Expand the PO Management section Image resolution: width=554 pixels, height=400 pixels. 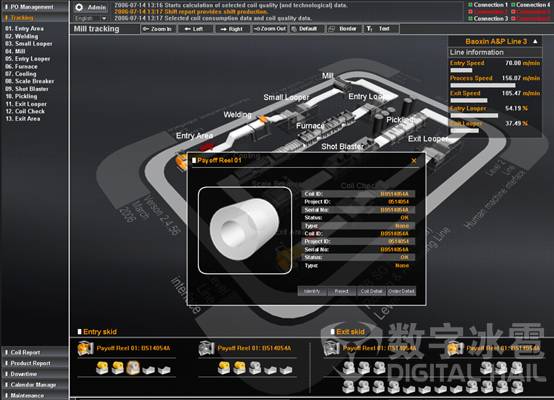point(34,7)
